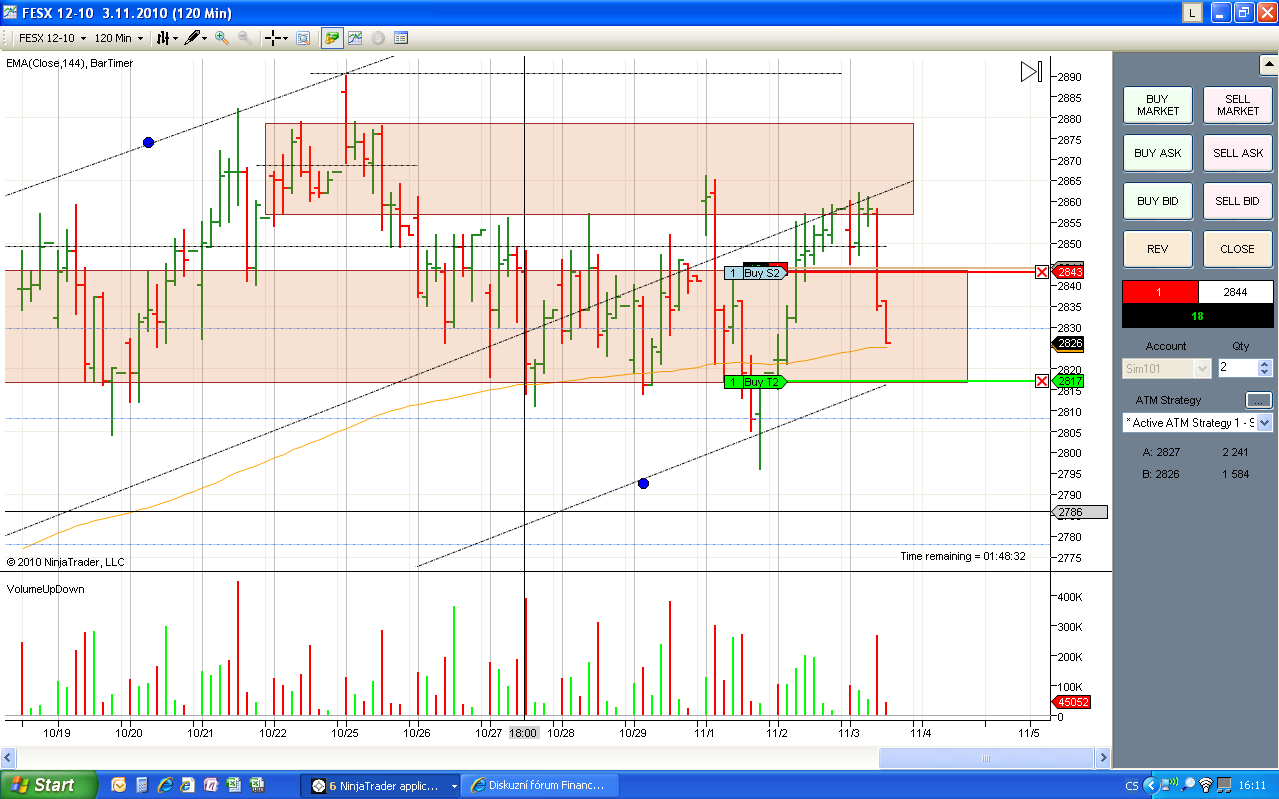
Task: Click the 2826 current price marker
Action: point(1070,344)
